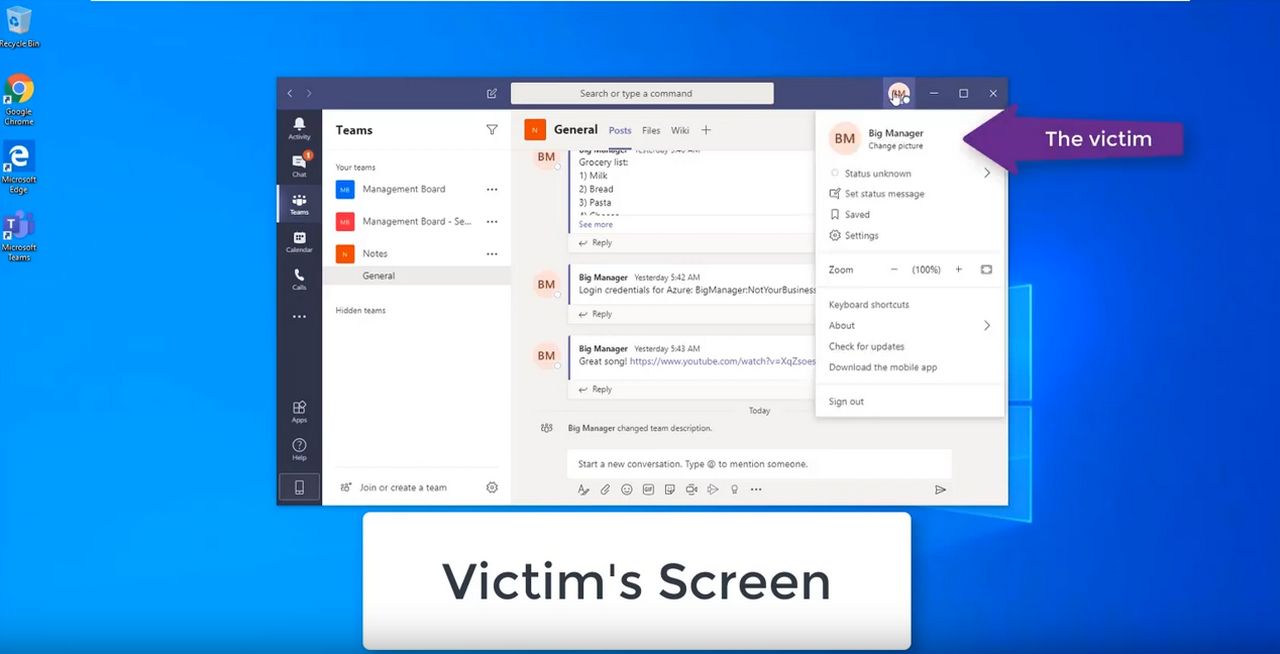
Task: Open the Apps icon at bottom left
Action: [x=299, y=411]
